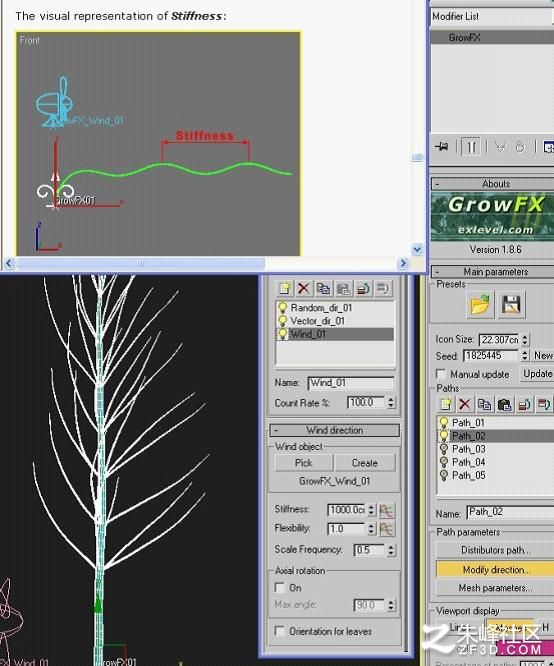Click the Flexibility spinner arrows
The image size is (554, 666).
(371, 529)
